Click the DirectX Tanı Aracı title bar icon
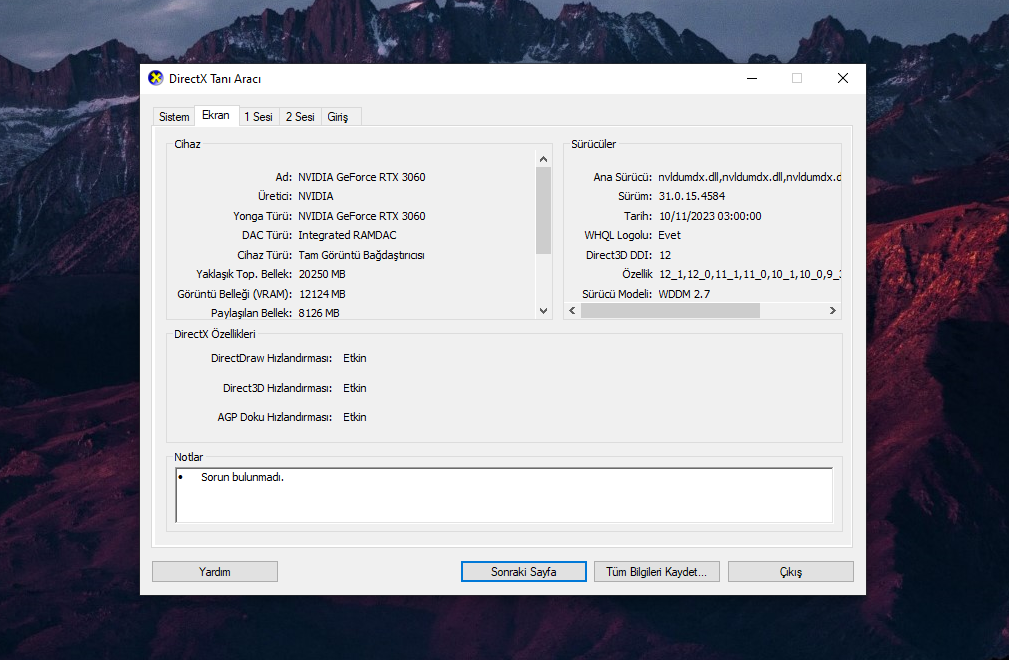 tap(156, 78)
